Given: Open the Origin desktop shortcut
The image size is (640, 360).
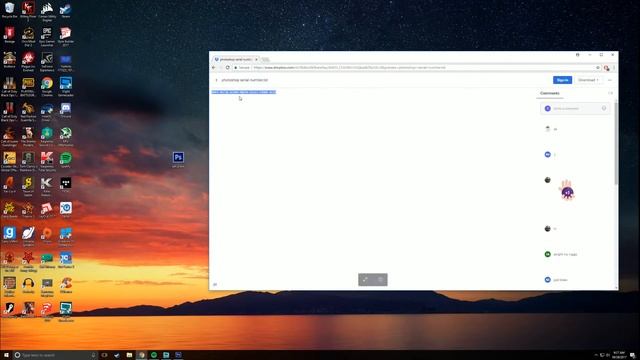Looking at the screenshot, I should tap(47, 235).
